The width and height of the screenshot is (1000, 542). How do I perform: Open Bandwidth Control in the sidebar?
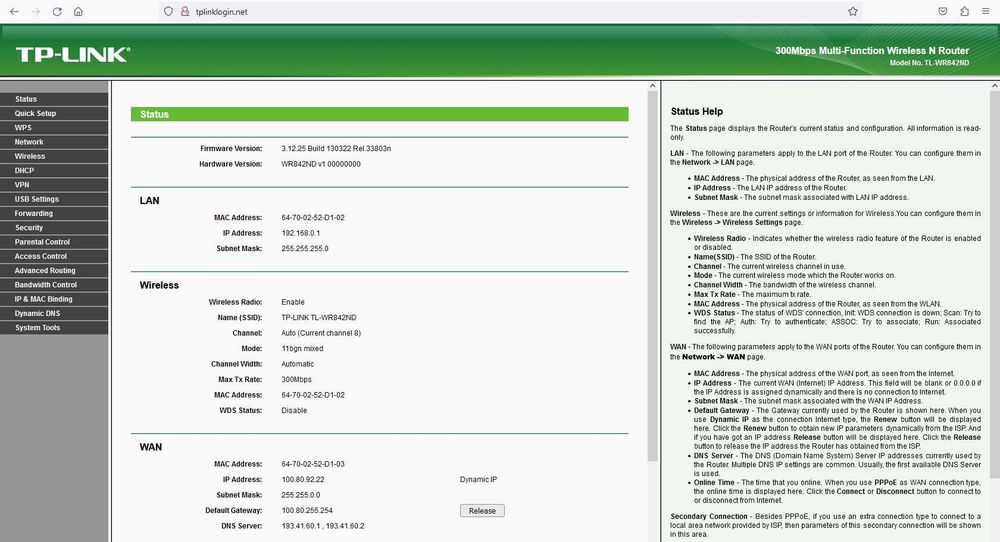point(54,284)
